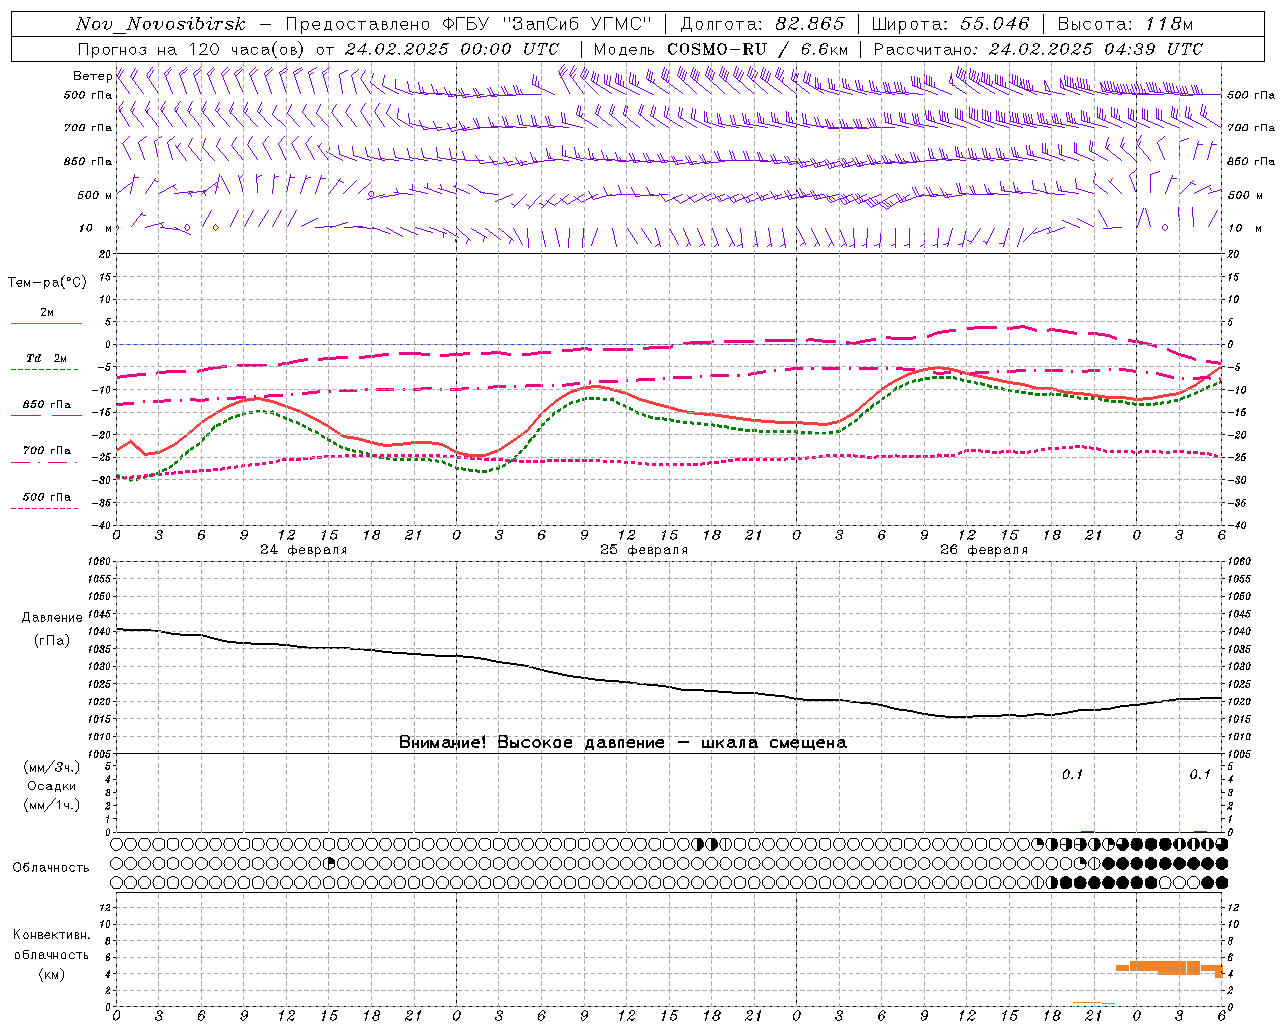The height and width of the screenshot is (1024, 1280).
Task: Select the "Давление" pressure panel label
Action: point(52,618)
